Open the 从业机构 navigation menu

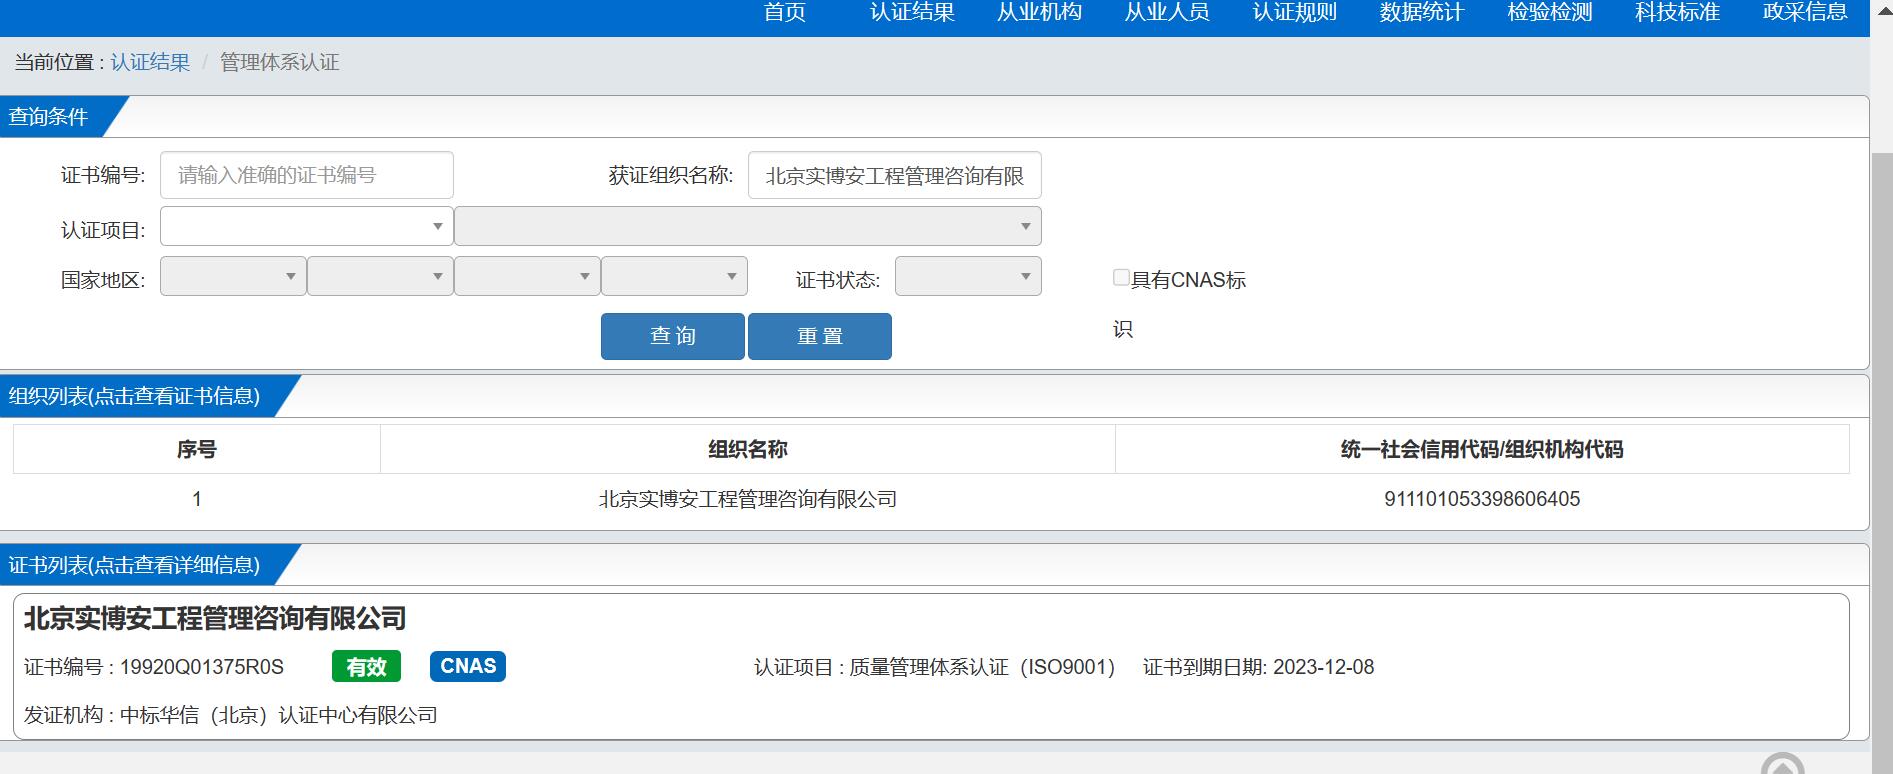[x=1040, y=12]
